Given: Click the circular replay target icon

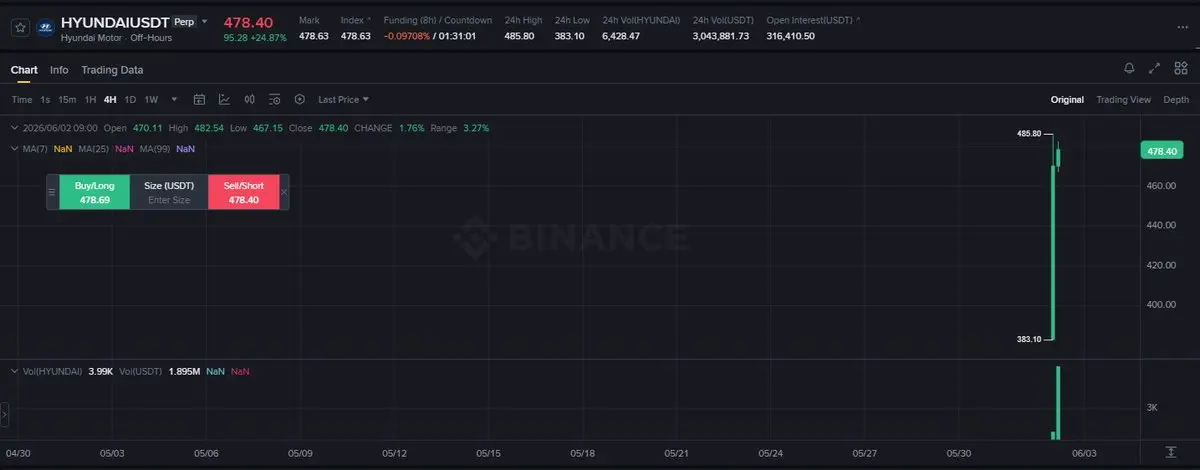Looking at the screenshot, I should coord(299,100).
